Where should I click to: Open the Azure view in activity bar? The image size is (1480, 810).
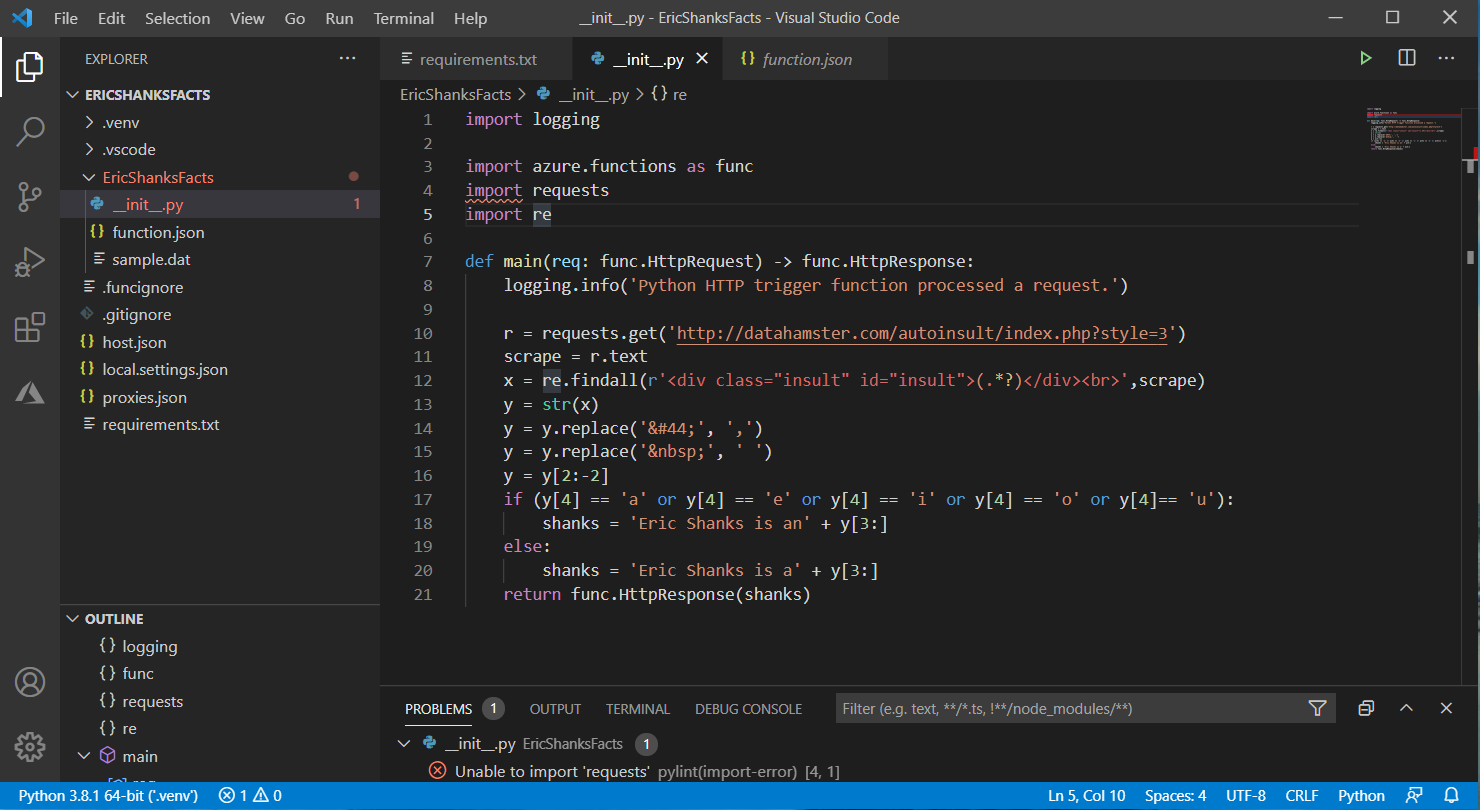point(30,393)
